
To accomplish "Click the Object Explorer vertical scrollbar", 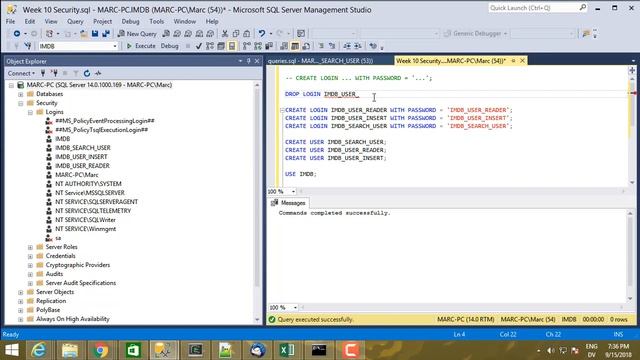I will [257, 202].
